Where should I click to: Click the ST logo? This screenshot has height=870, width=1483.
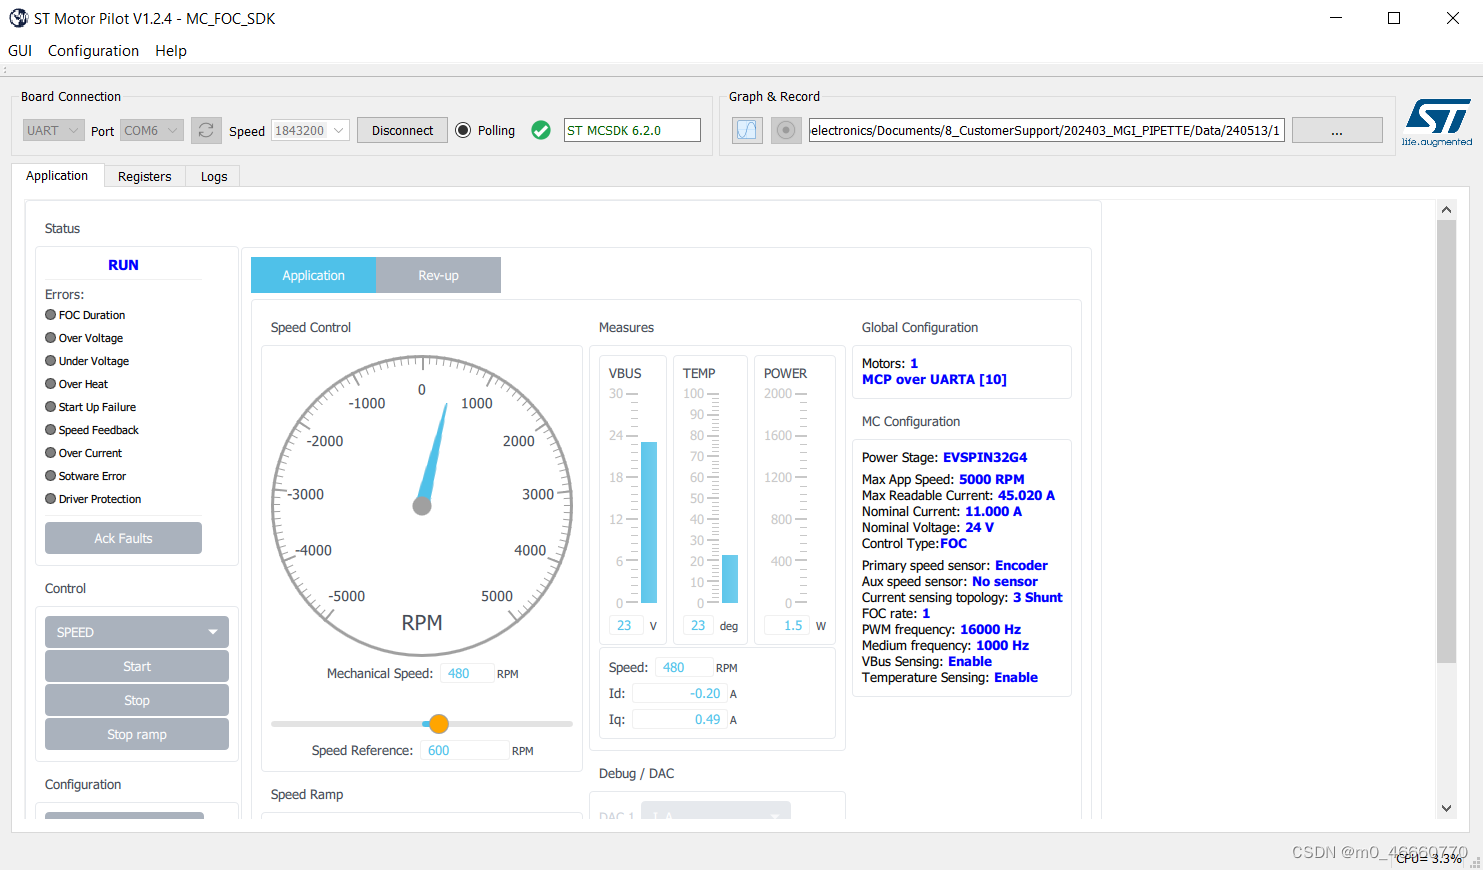coord(1437,122)
